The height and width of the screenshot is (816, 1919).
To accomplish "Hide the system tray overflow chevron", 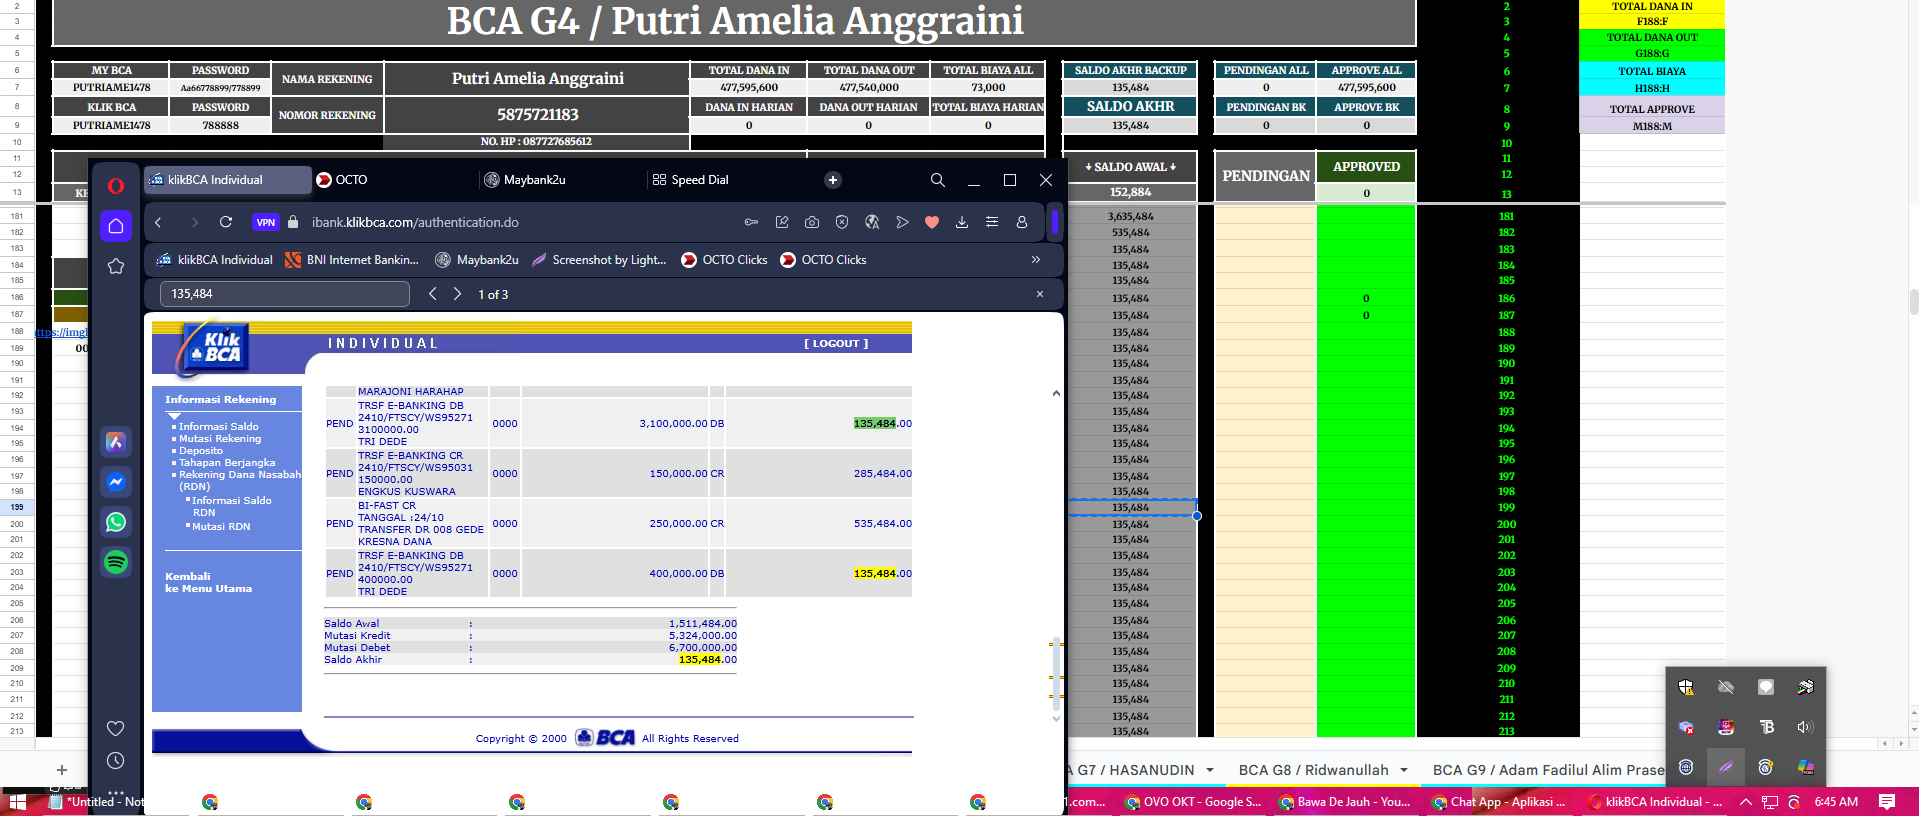I will click(1746, 802).
